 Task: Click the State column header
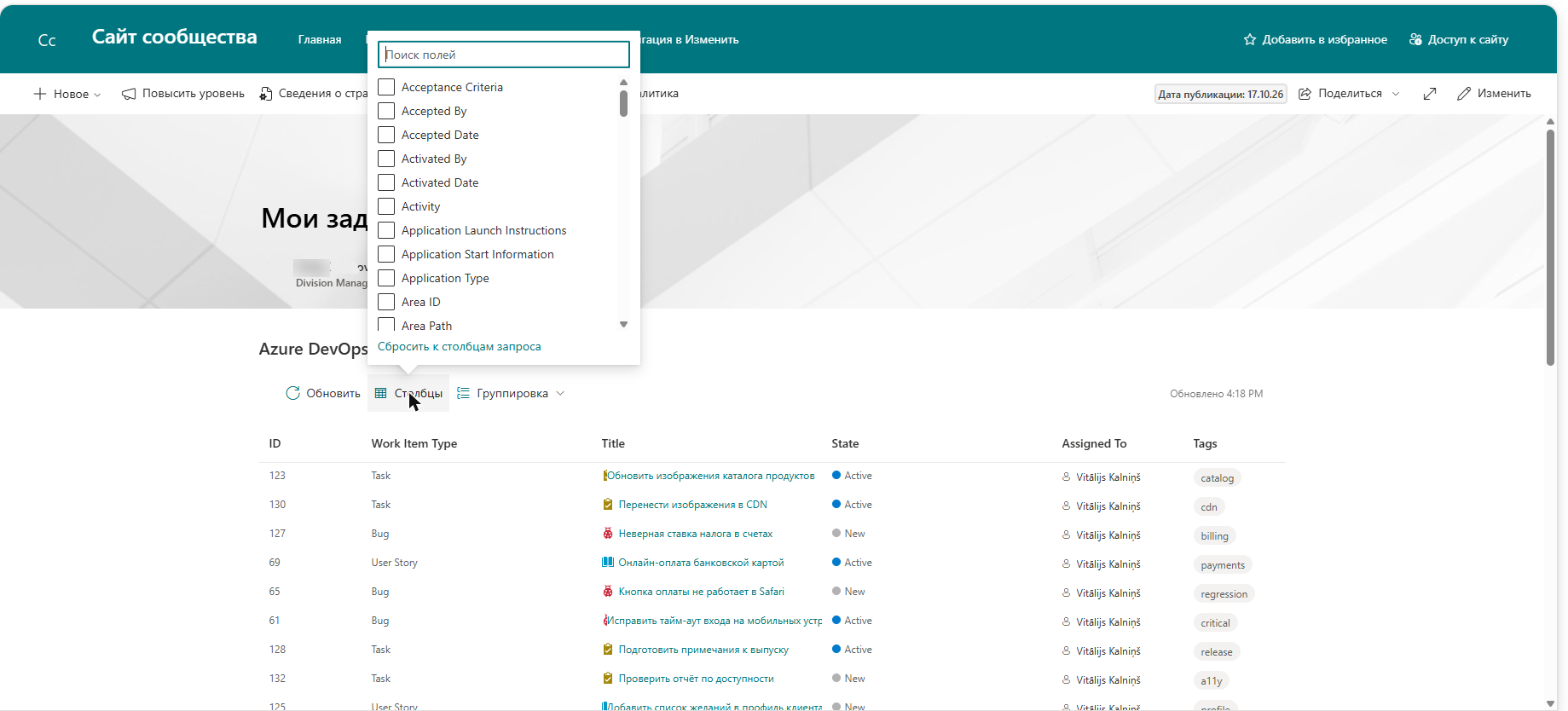click(x=845, y=443)
